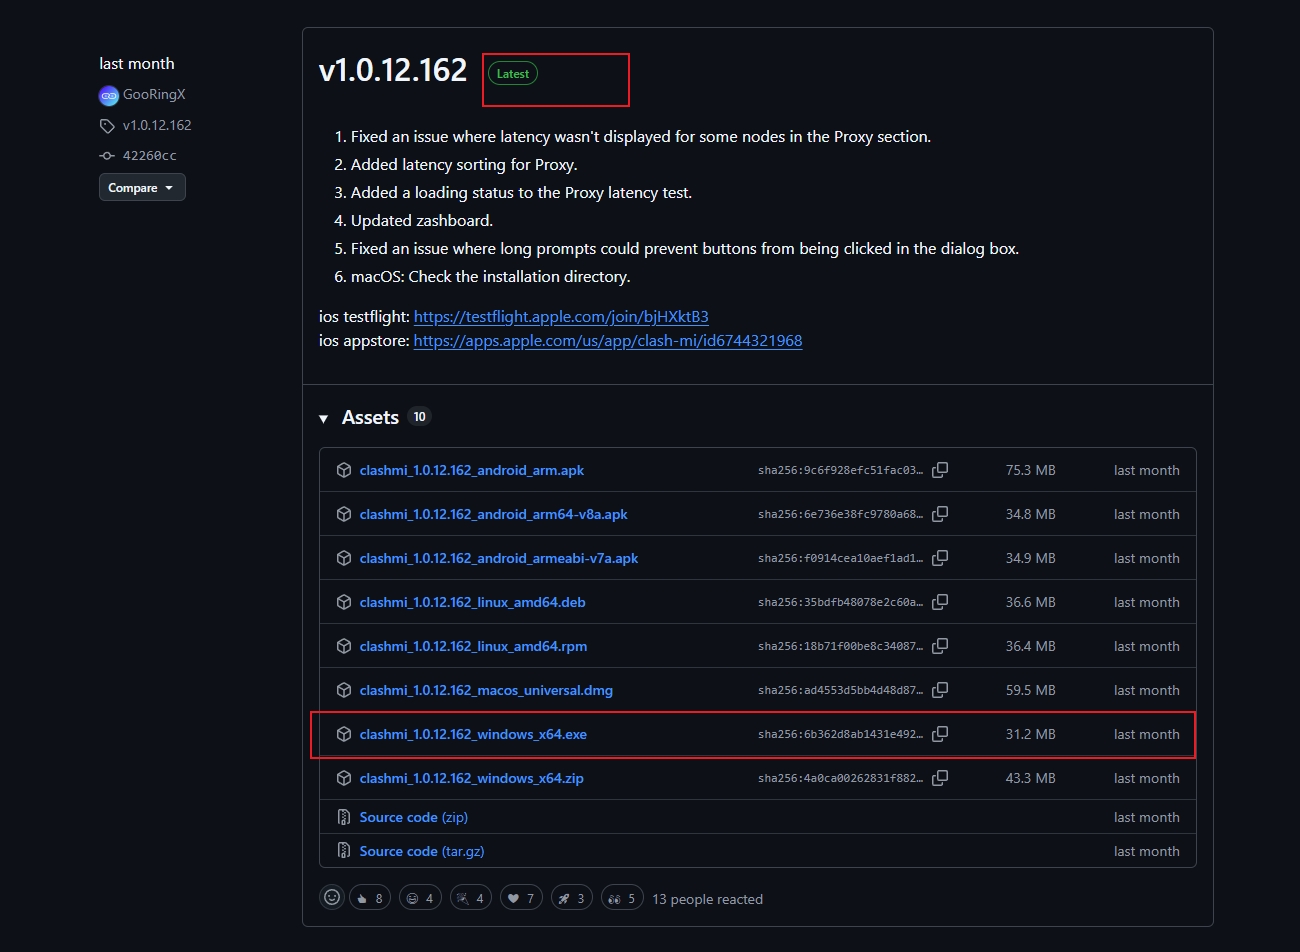The width and height of the screenshot is (1300, 952).
Task: Download Source code (zip)
Action: coord(413,817)
